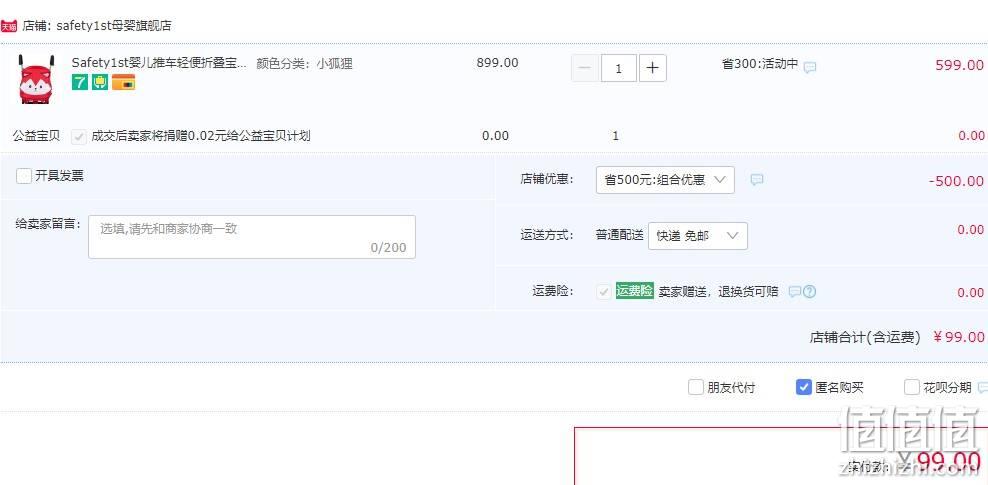Open the safety1st母婴旗舰店 store link
The width and height of the screenshot is (988, 485).
click(x=113, y=26)
